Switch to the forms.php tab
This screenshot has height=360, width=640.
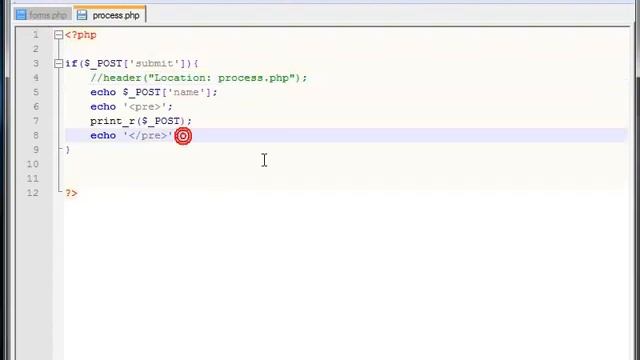[x=42, y=15]
